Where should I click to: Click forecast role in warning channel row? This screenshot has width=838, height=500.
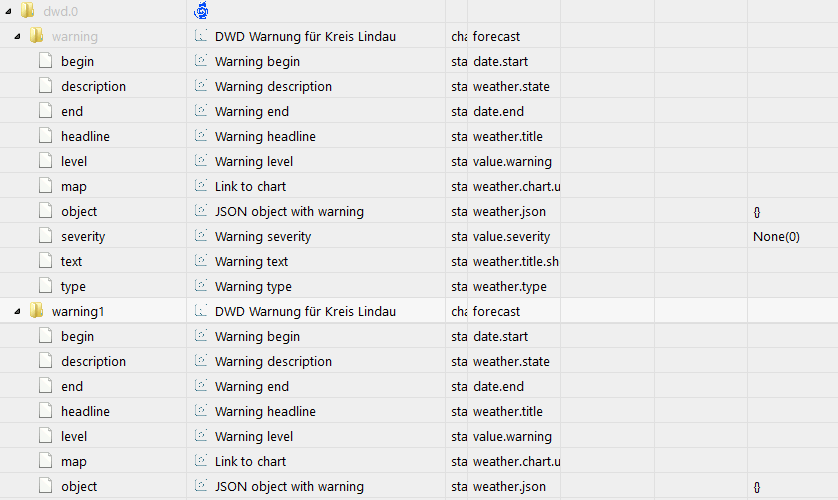pyautogui.click(x=496, y=36)
